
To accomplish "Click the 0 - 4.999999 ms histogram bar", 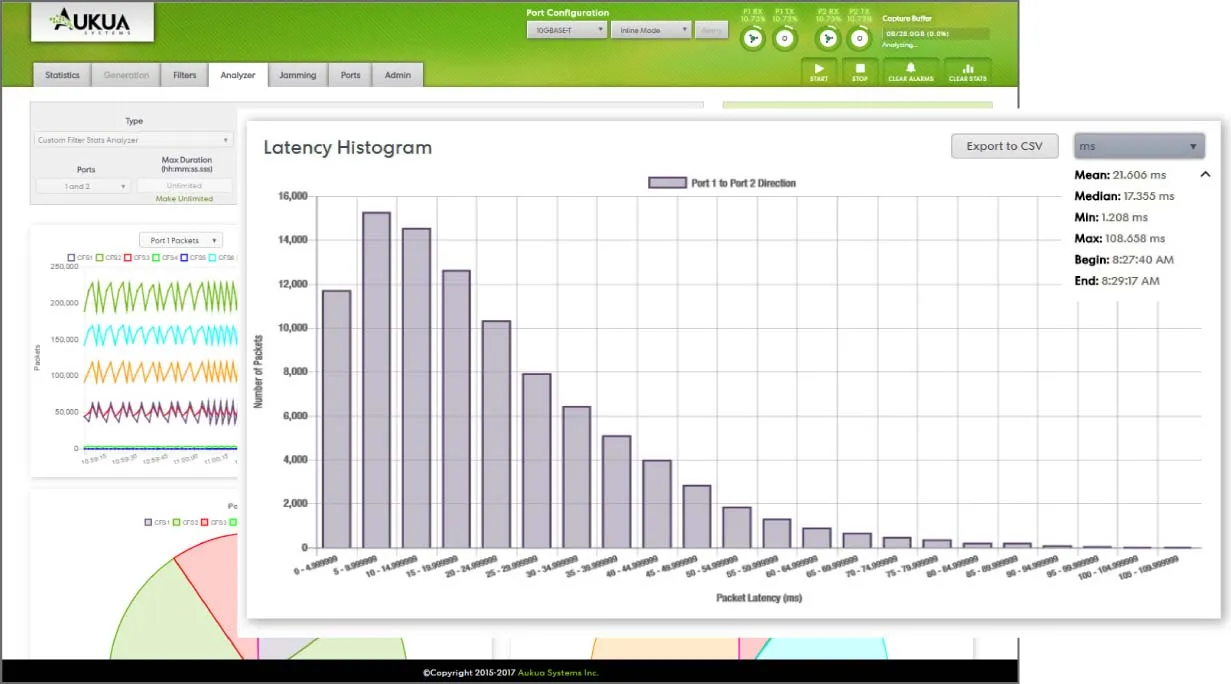I will point(337,419).
